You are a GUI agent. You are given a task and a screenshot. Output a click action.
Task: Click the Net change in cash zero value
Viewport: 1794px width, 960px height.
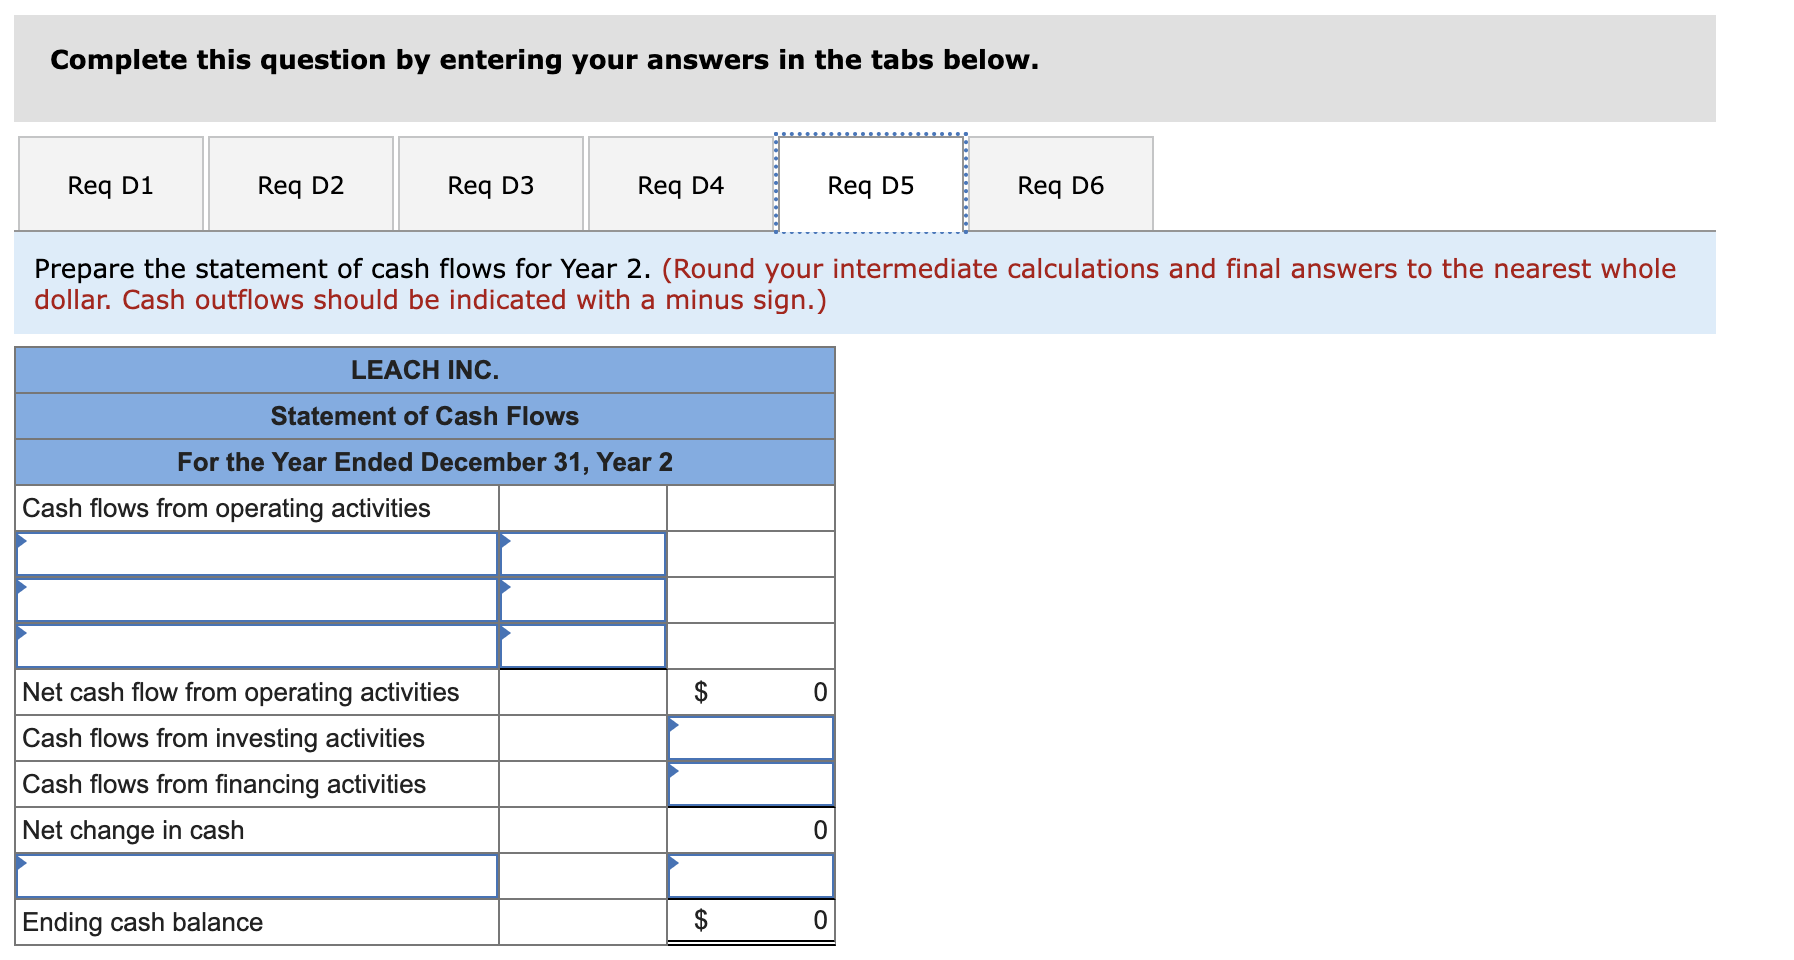pos(751,829)
